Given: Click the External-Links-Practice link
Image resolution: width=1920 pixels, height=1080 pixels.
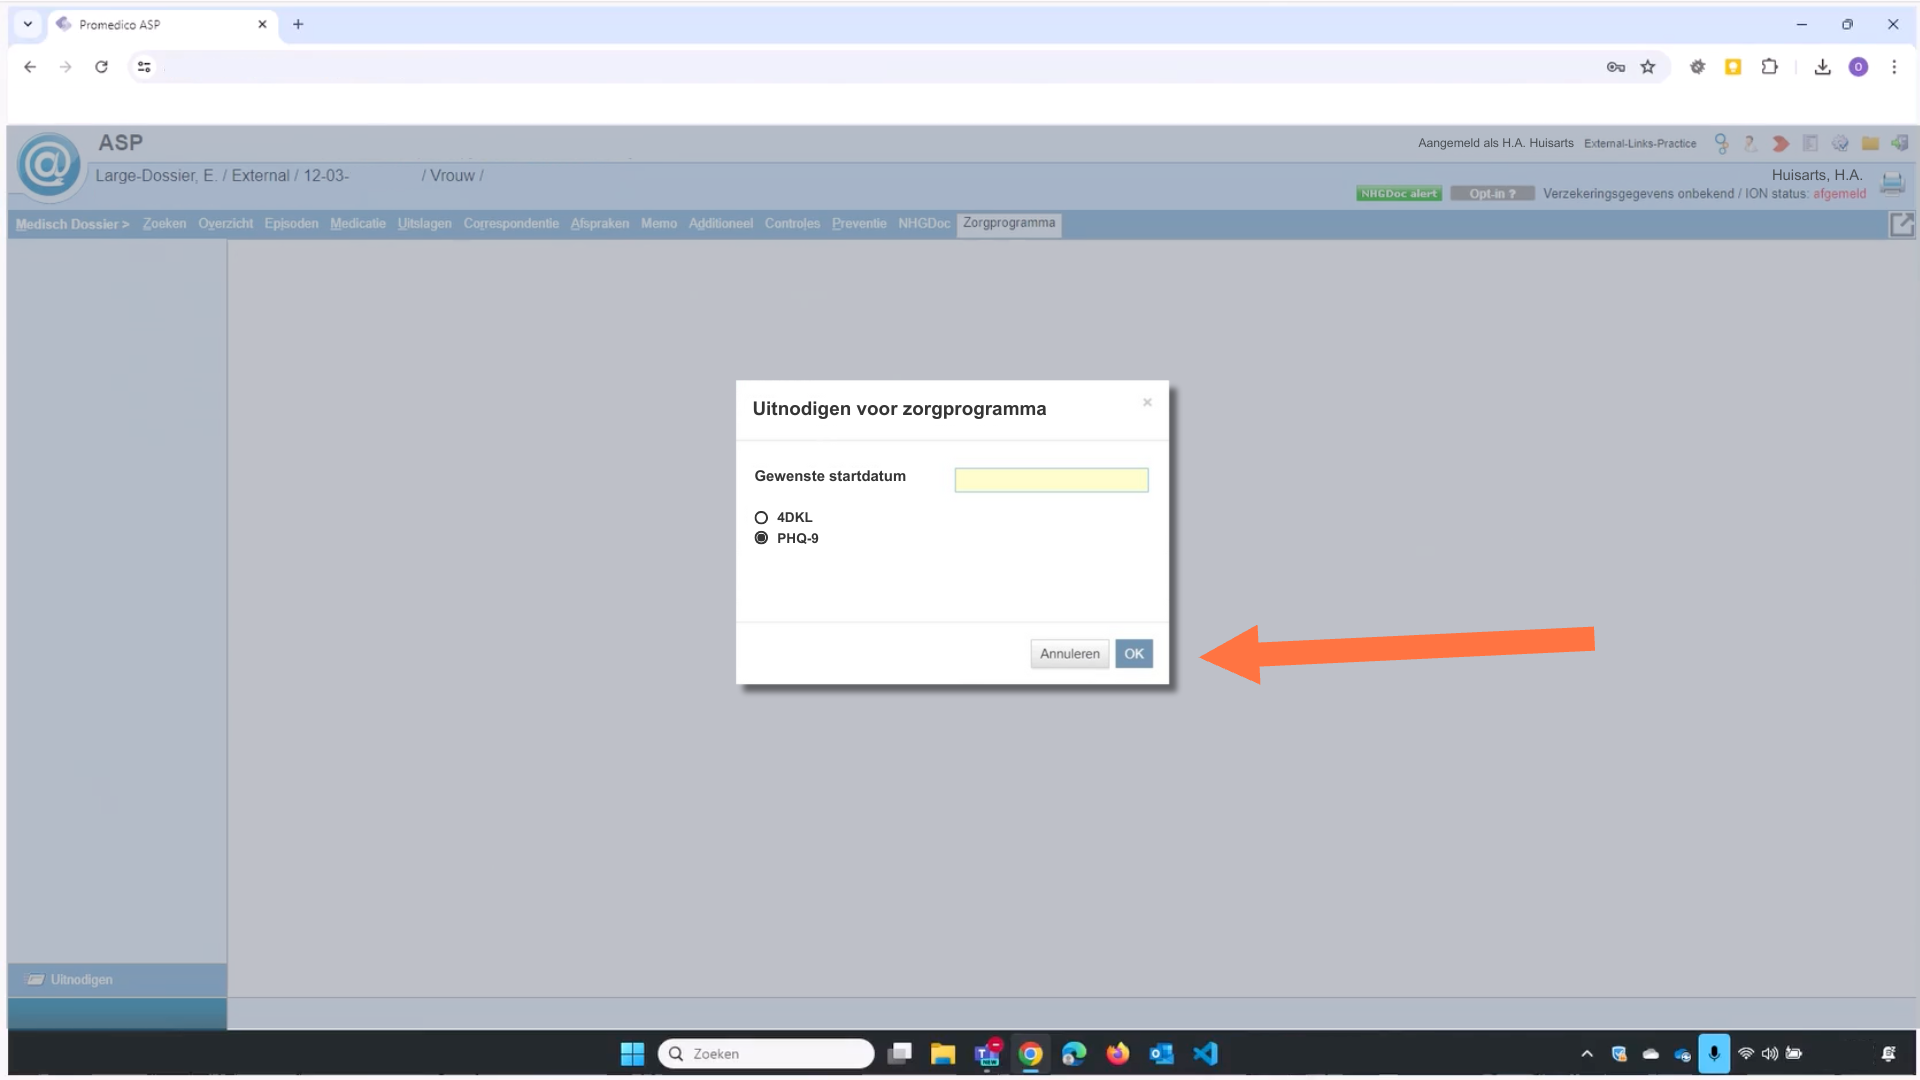Looking at the screenshot, I should [x=1640, y=144].
